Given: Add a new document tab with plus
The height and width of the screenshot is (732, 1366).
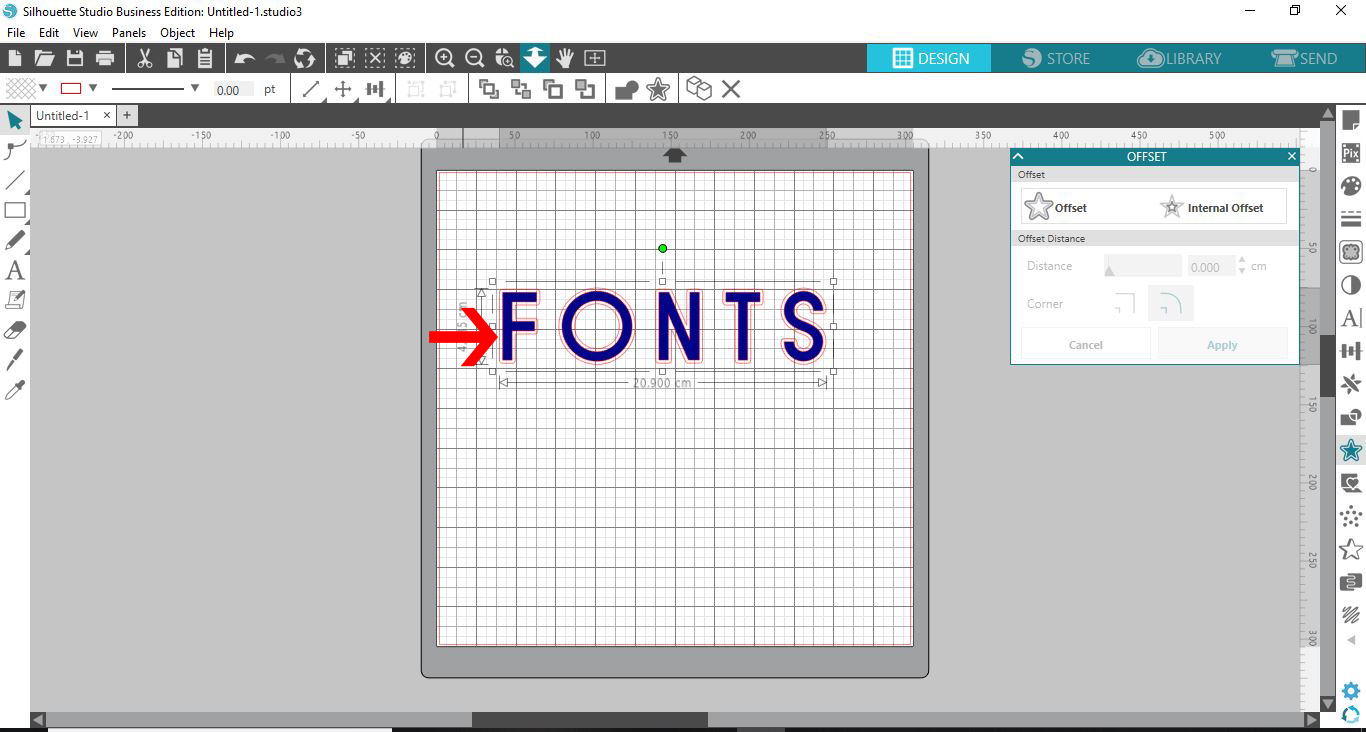Looking at the screenshot, I should 127,116.
